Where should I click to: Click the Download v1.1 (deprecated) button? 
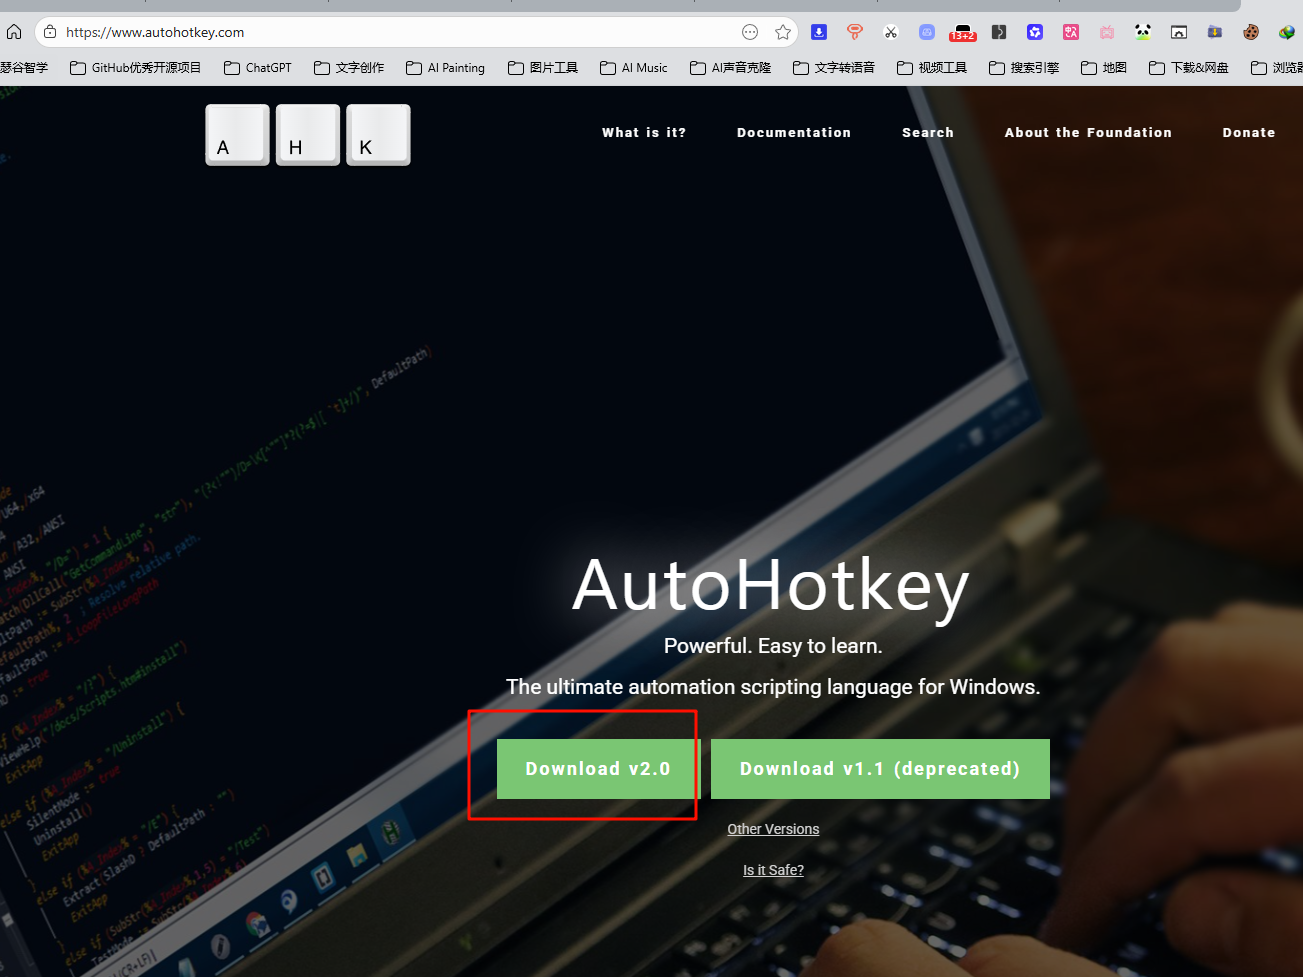click(x=880, y=769)
